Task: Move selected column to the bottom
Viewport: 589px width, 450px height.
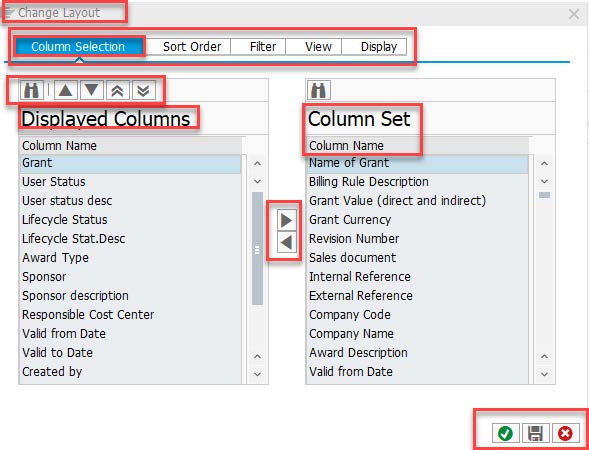Action: (x=143, y=91)
